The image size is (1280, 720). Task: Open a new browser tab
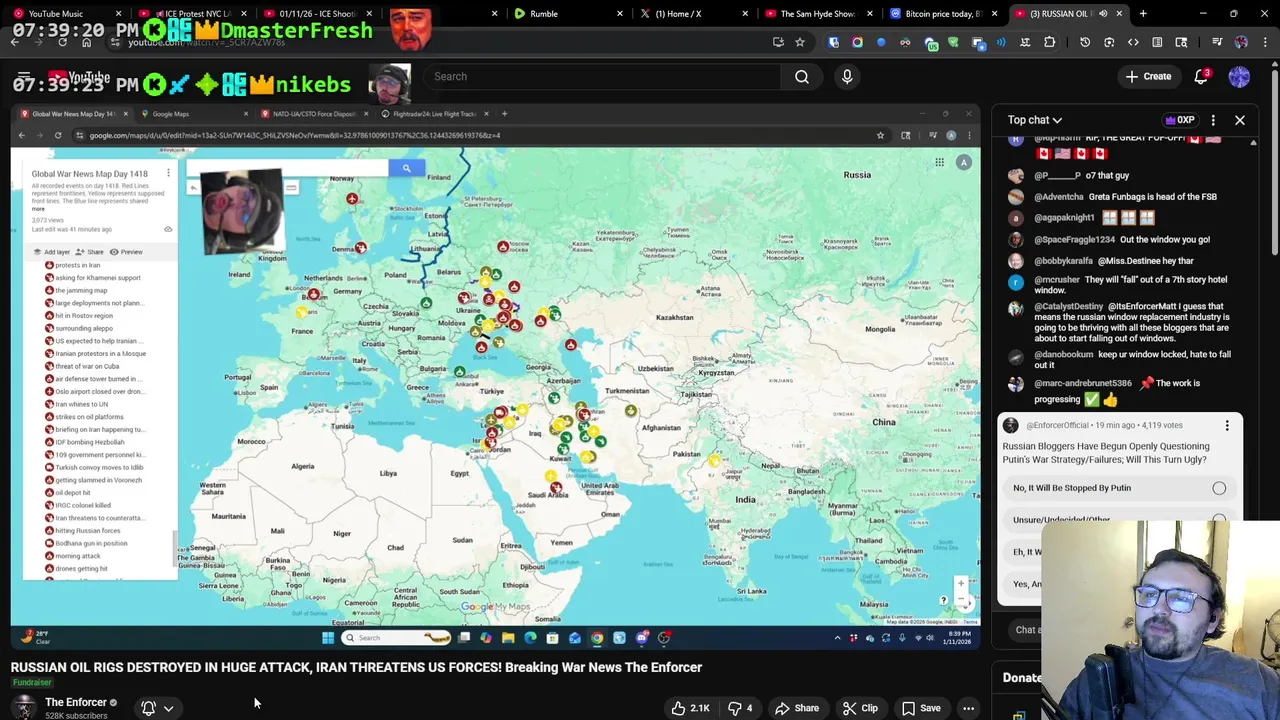pyautogui.click(x=1143, y=14)
